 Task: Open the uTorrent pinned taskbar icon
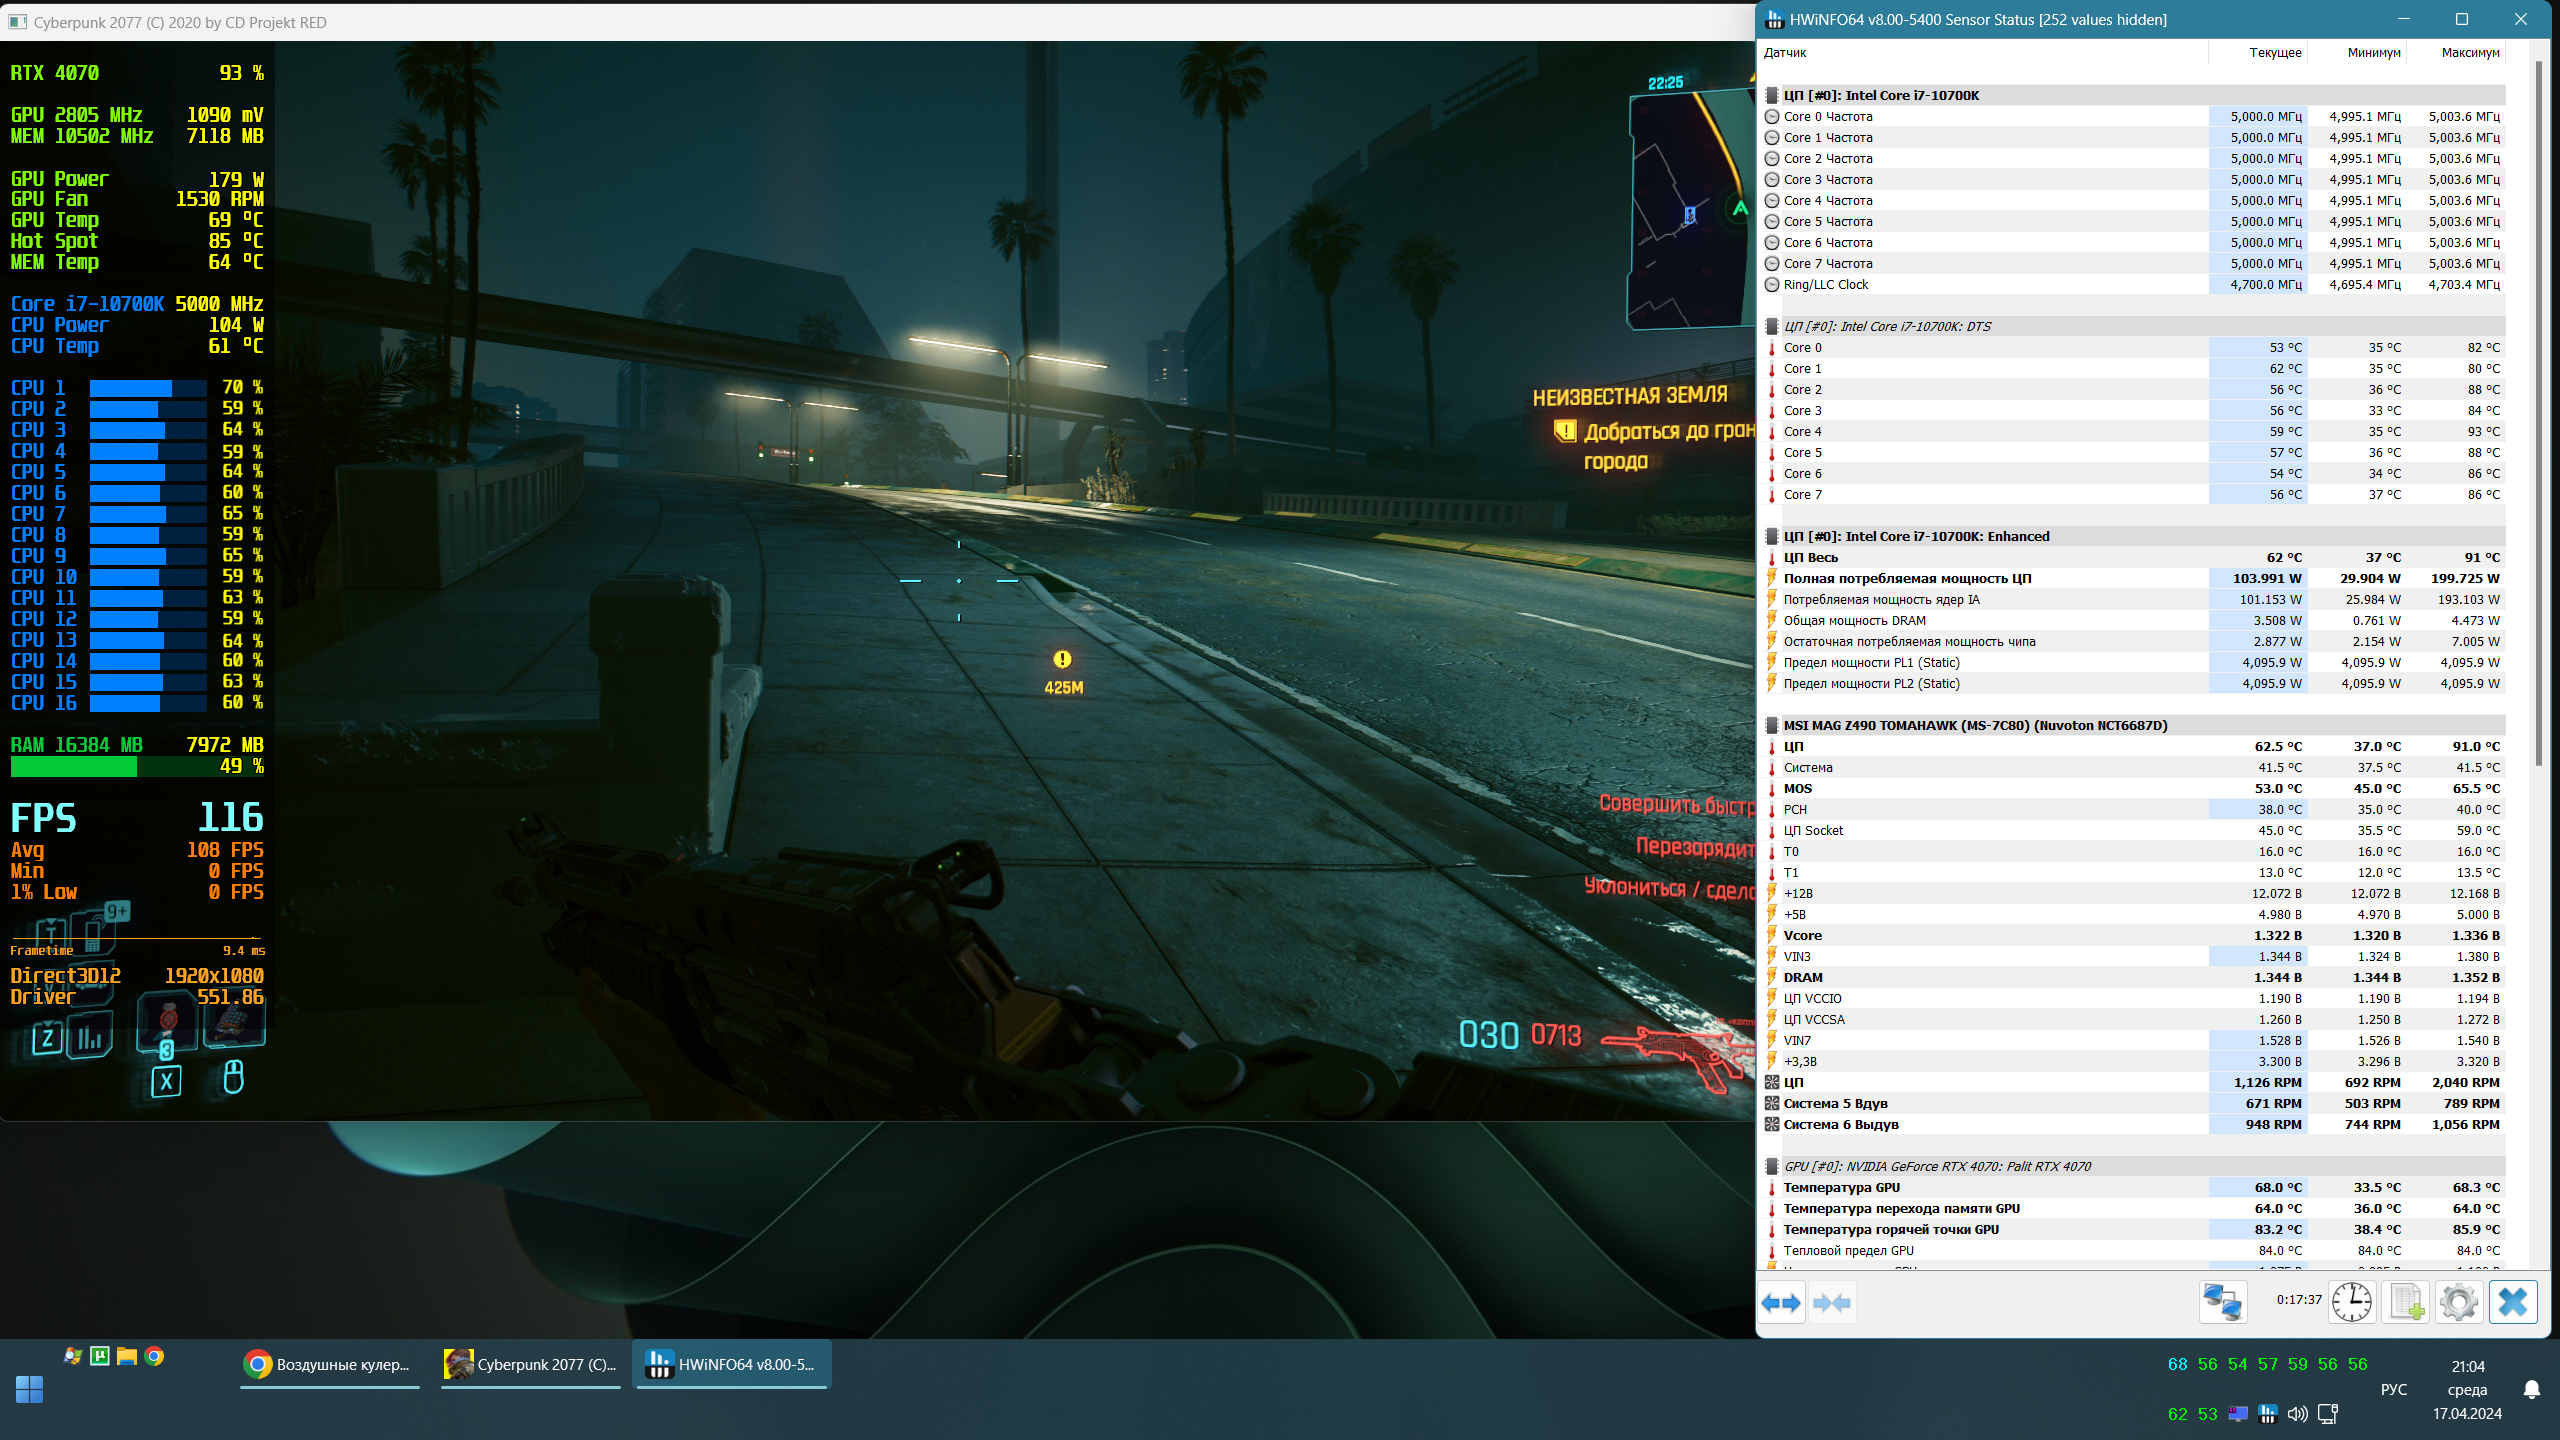click(x=100, y=1356)
